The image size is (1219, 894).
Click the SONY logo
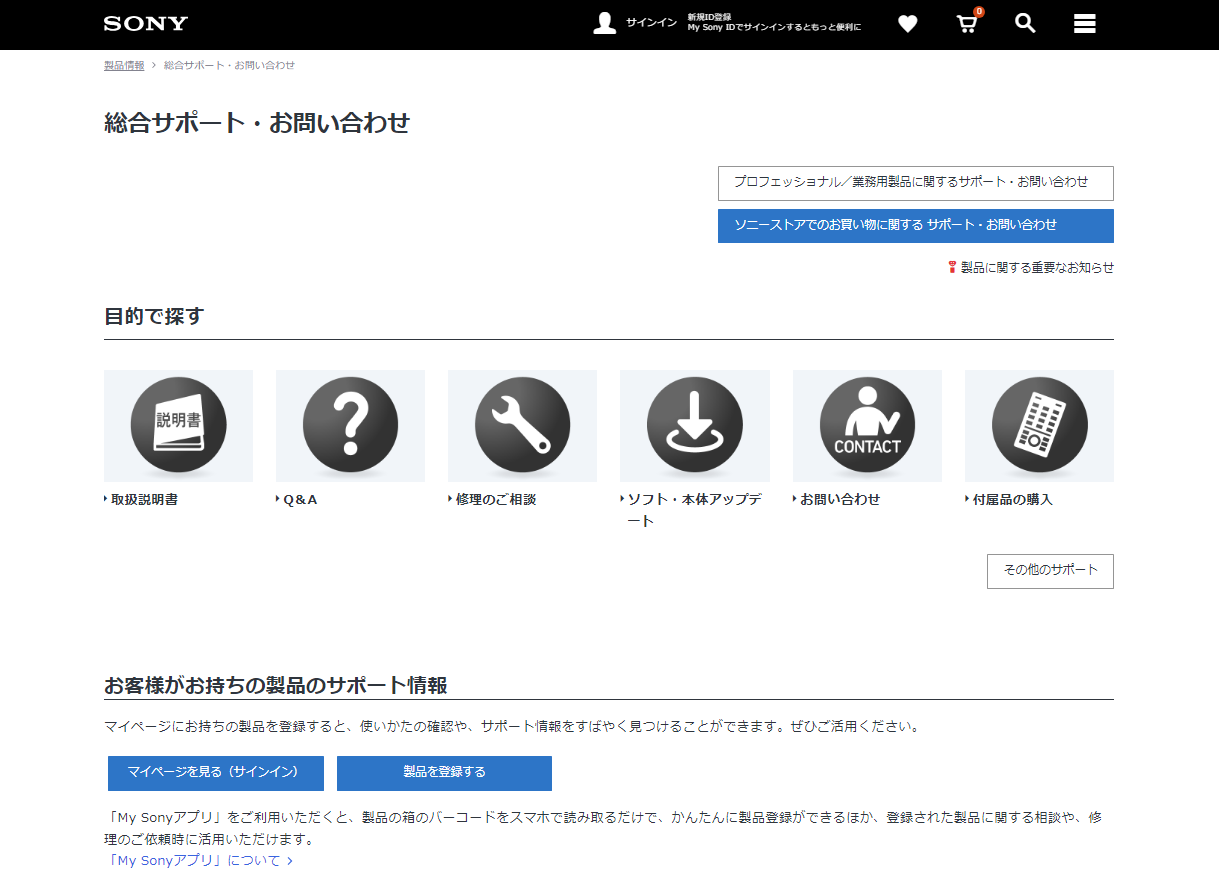(145, 23)
